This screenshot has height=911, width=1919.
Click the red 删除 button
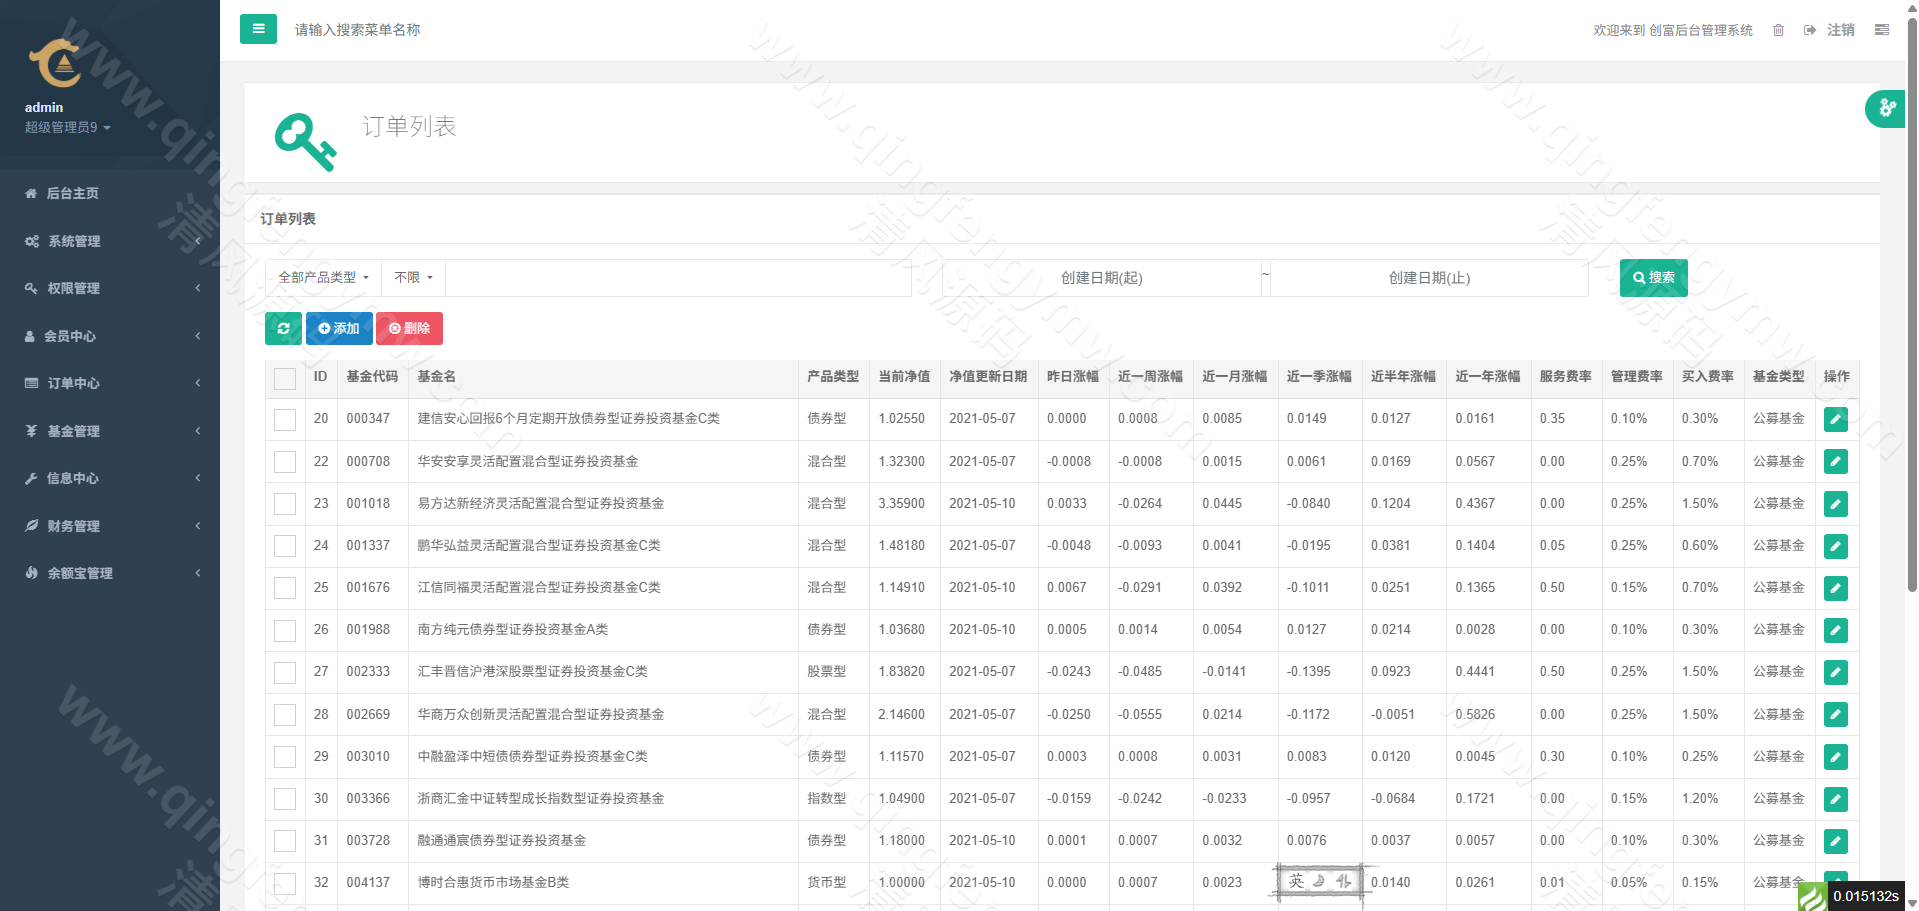pyautogui.click(x=409, y=328)
